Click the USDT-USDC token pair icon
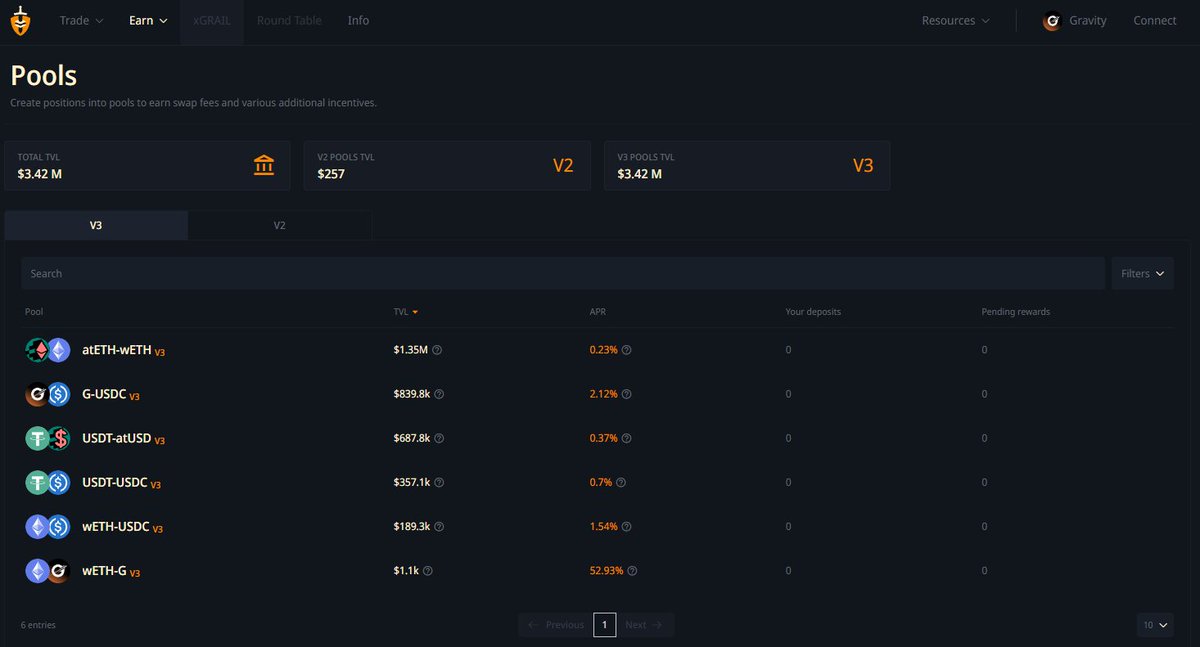 tap(48, 482)
